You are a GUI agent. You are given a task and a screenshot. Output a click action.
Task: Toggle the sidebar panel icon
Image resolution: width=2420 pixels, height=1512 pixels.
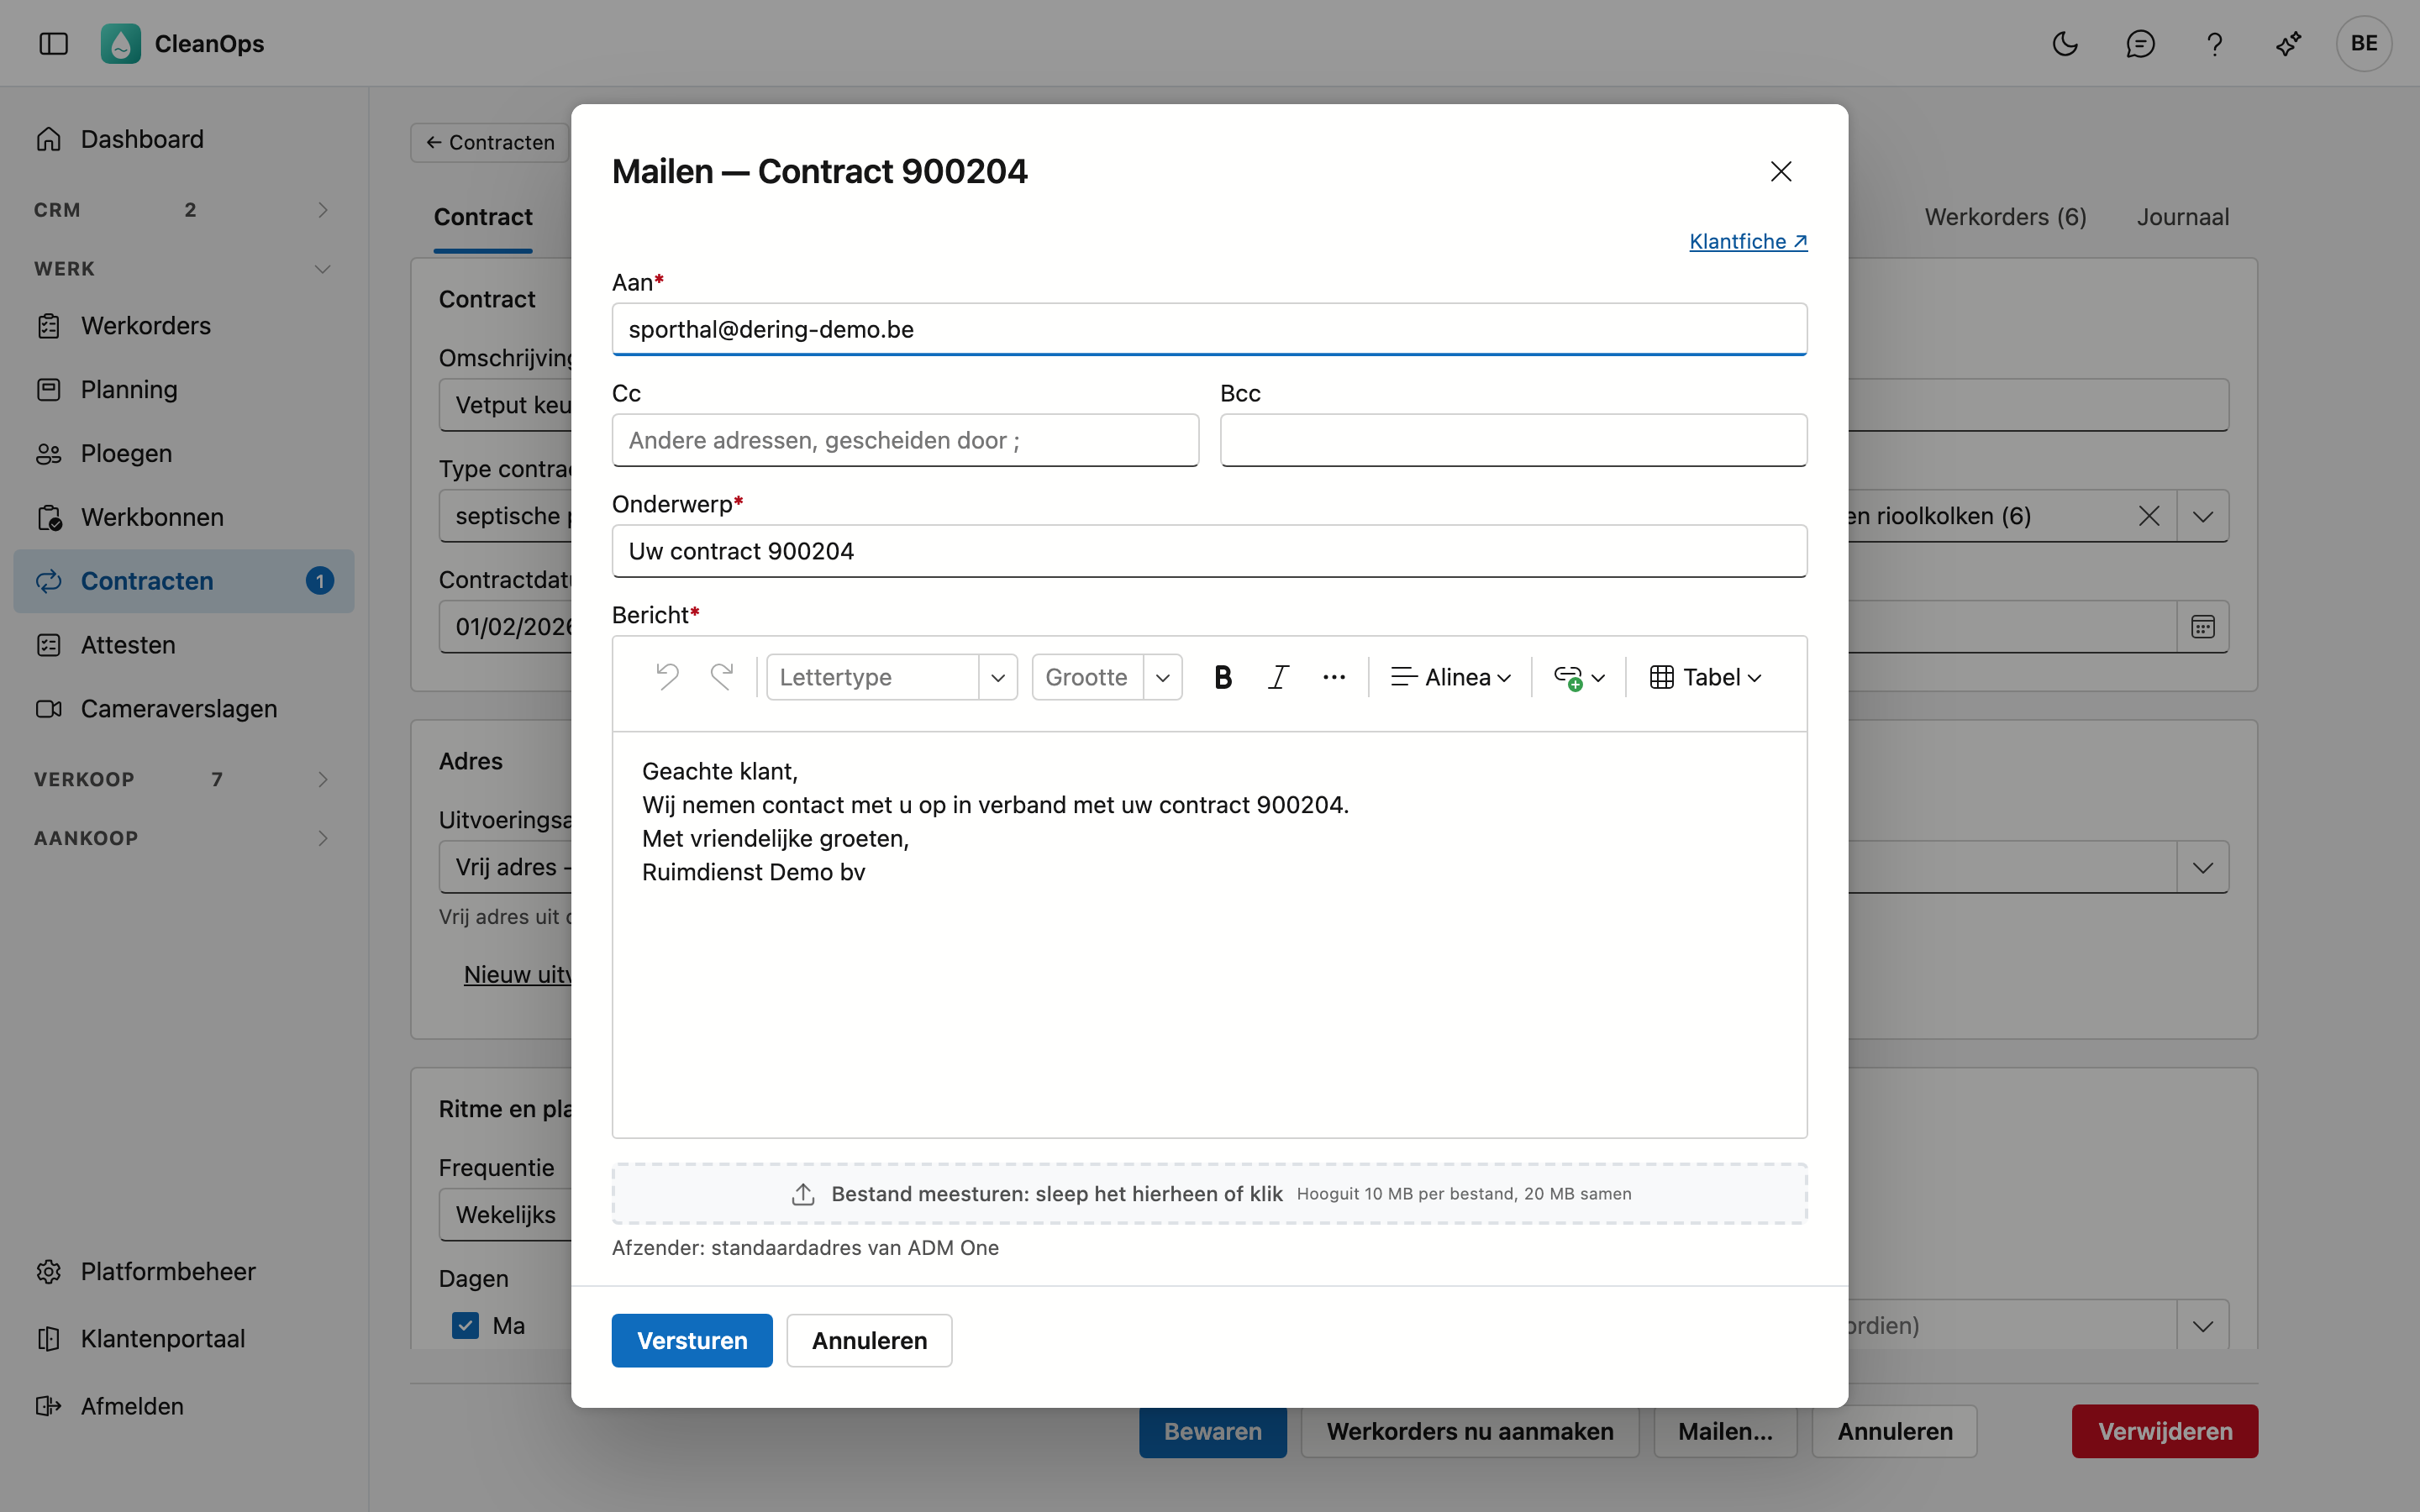pos(53,43)
